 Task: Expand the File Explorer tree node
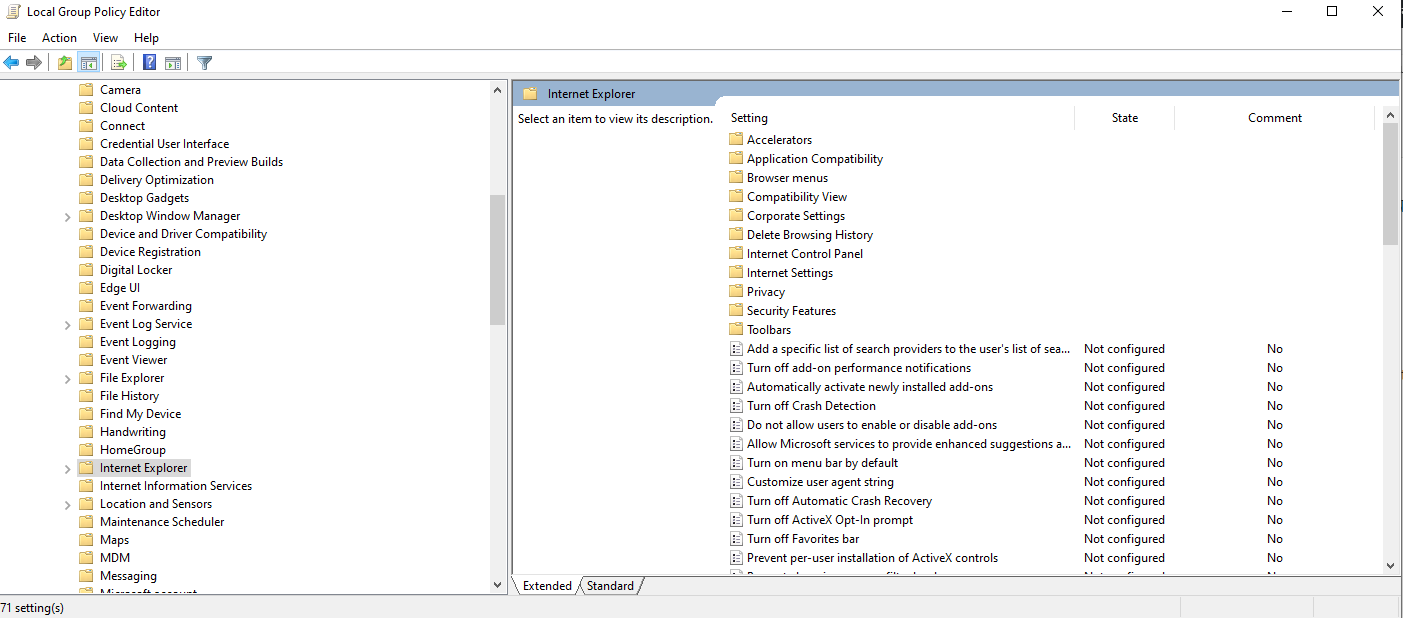(x=67, y=378)
